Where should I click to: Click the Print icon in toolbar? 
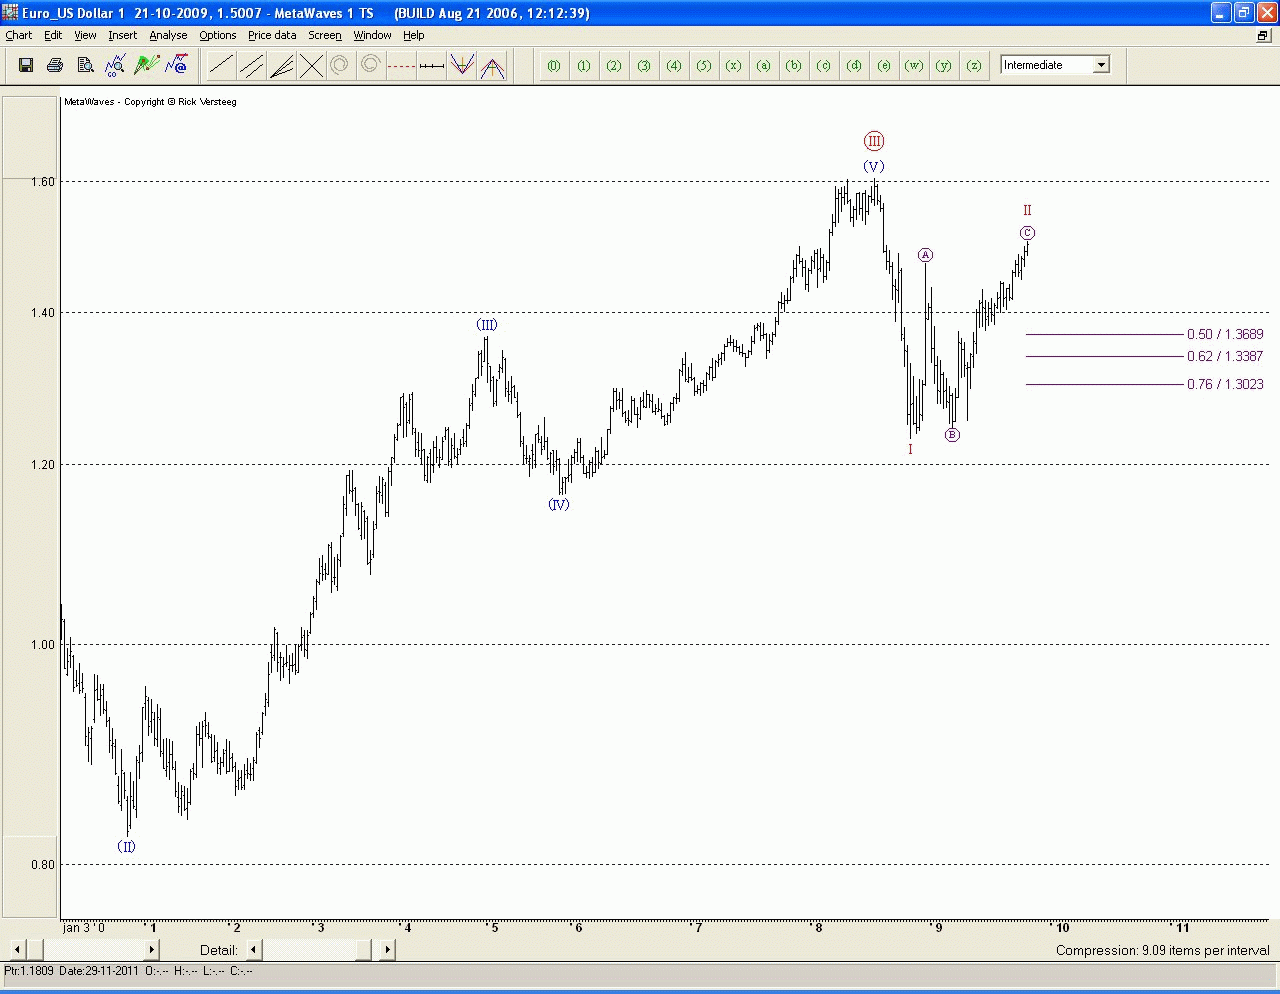[x=55, y=66]
